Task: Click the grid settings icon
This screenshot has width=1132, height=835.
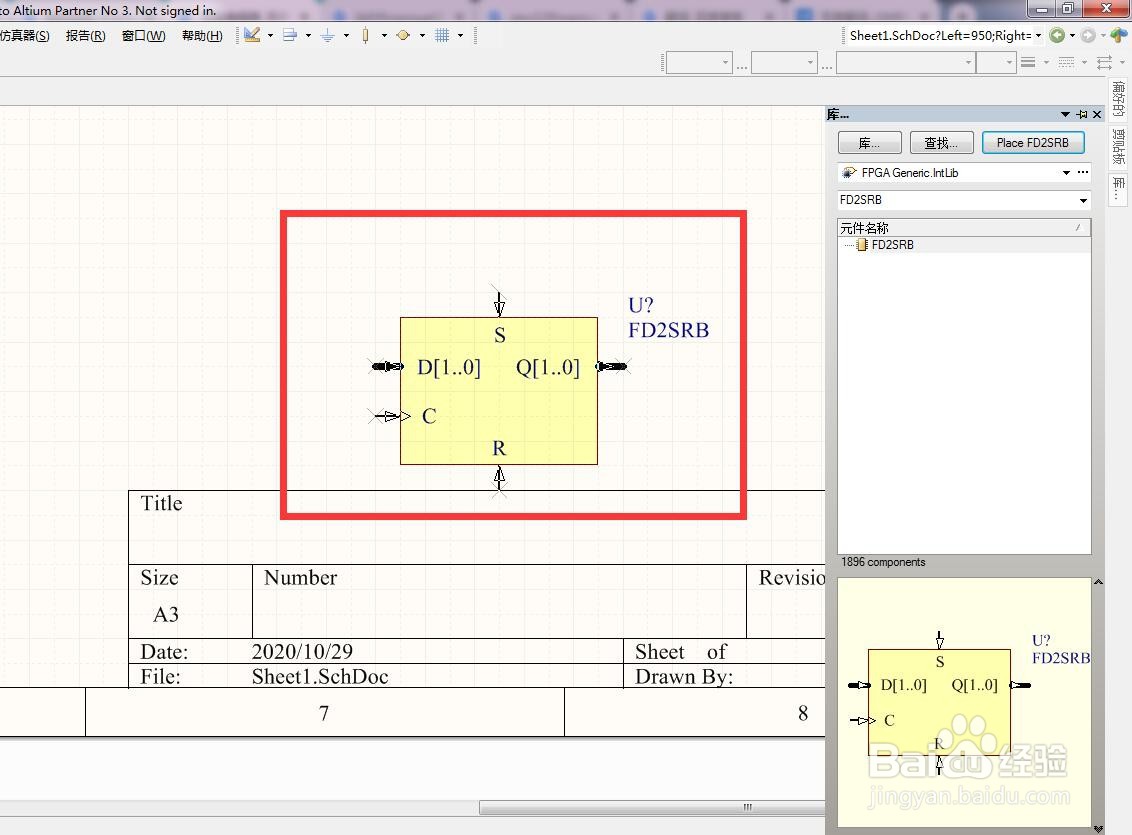Action: point(442,35)
